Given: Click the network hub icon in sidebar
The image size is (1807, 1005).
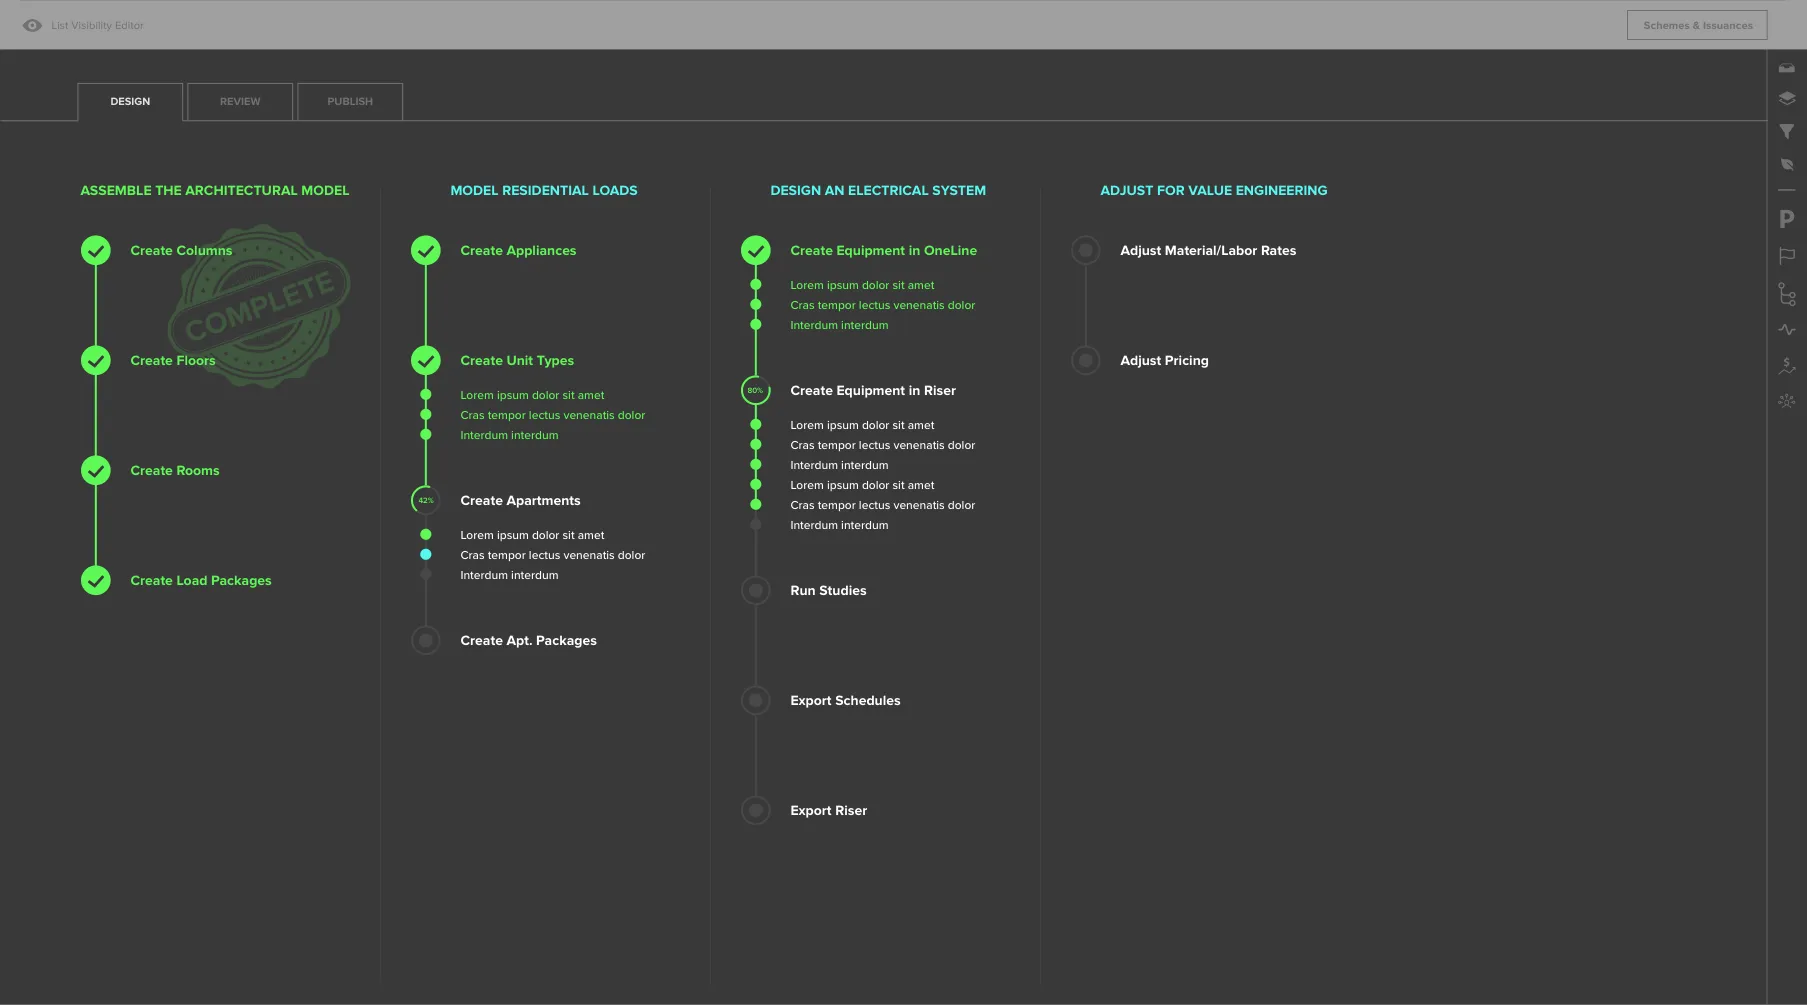Looking at the screenshot, I should [x=1786, y=400].
